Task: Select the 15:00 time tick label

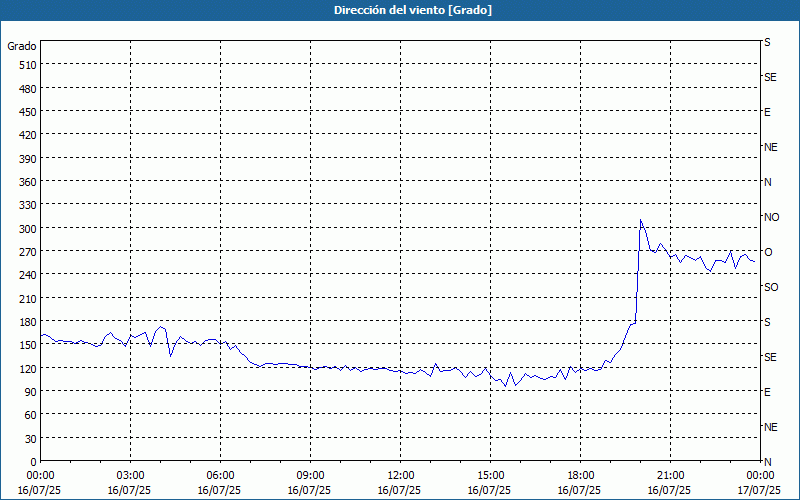Action: pyautogui.click(x=490, y=475)
